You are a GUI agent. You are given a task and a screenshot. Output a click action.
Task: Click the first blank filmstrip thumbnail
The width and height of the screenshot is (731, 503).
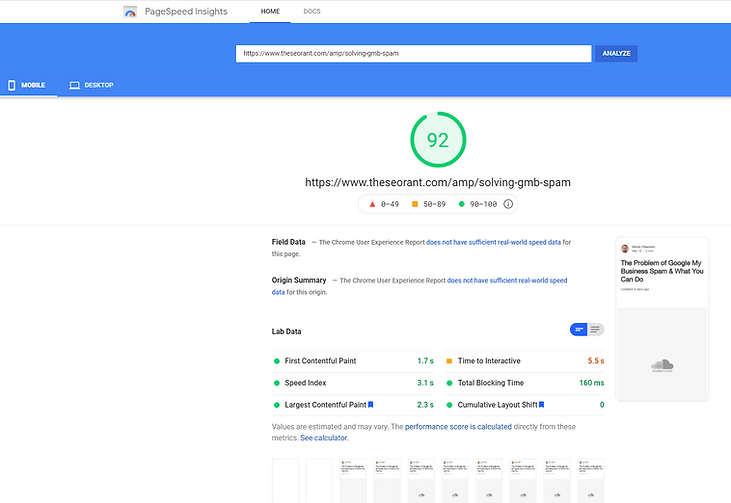285,481
